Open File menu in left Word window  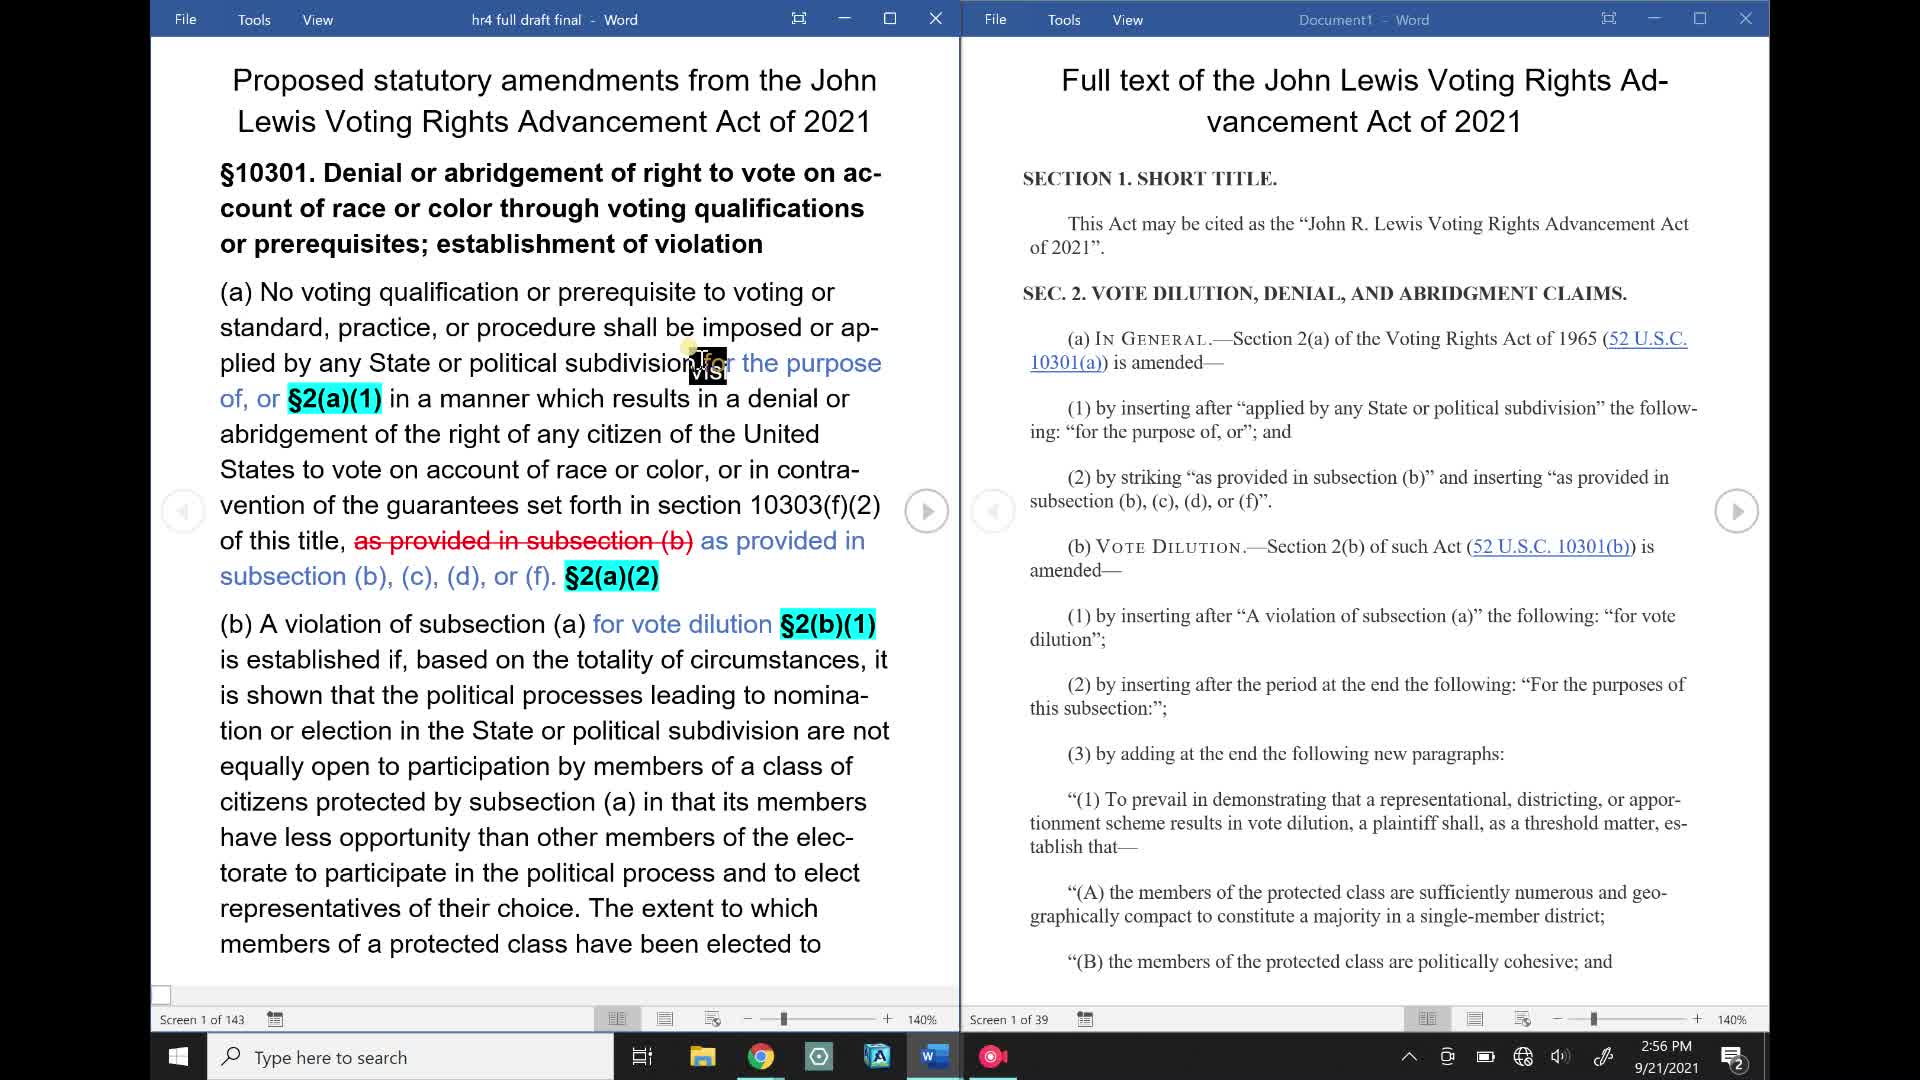(x=185, y=20)
